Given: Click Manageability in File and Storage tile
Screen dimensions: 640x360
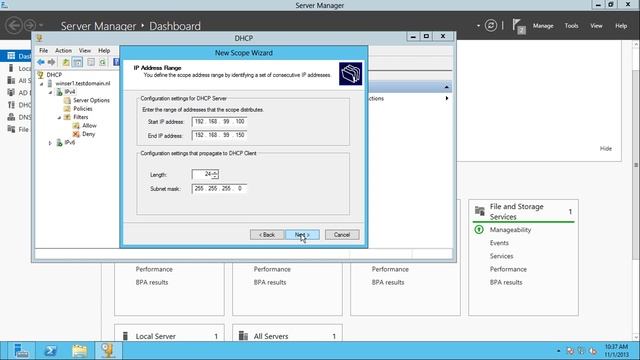Looking at the screenshot, I should coord(510,230).
